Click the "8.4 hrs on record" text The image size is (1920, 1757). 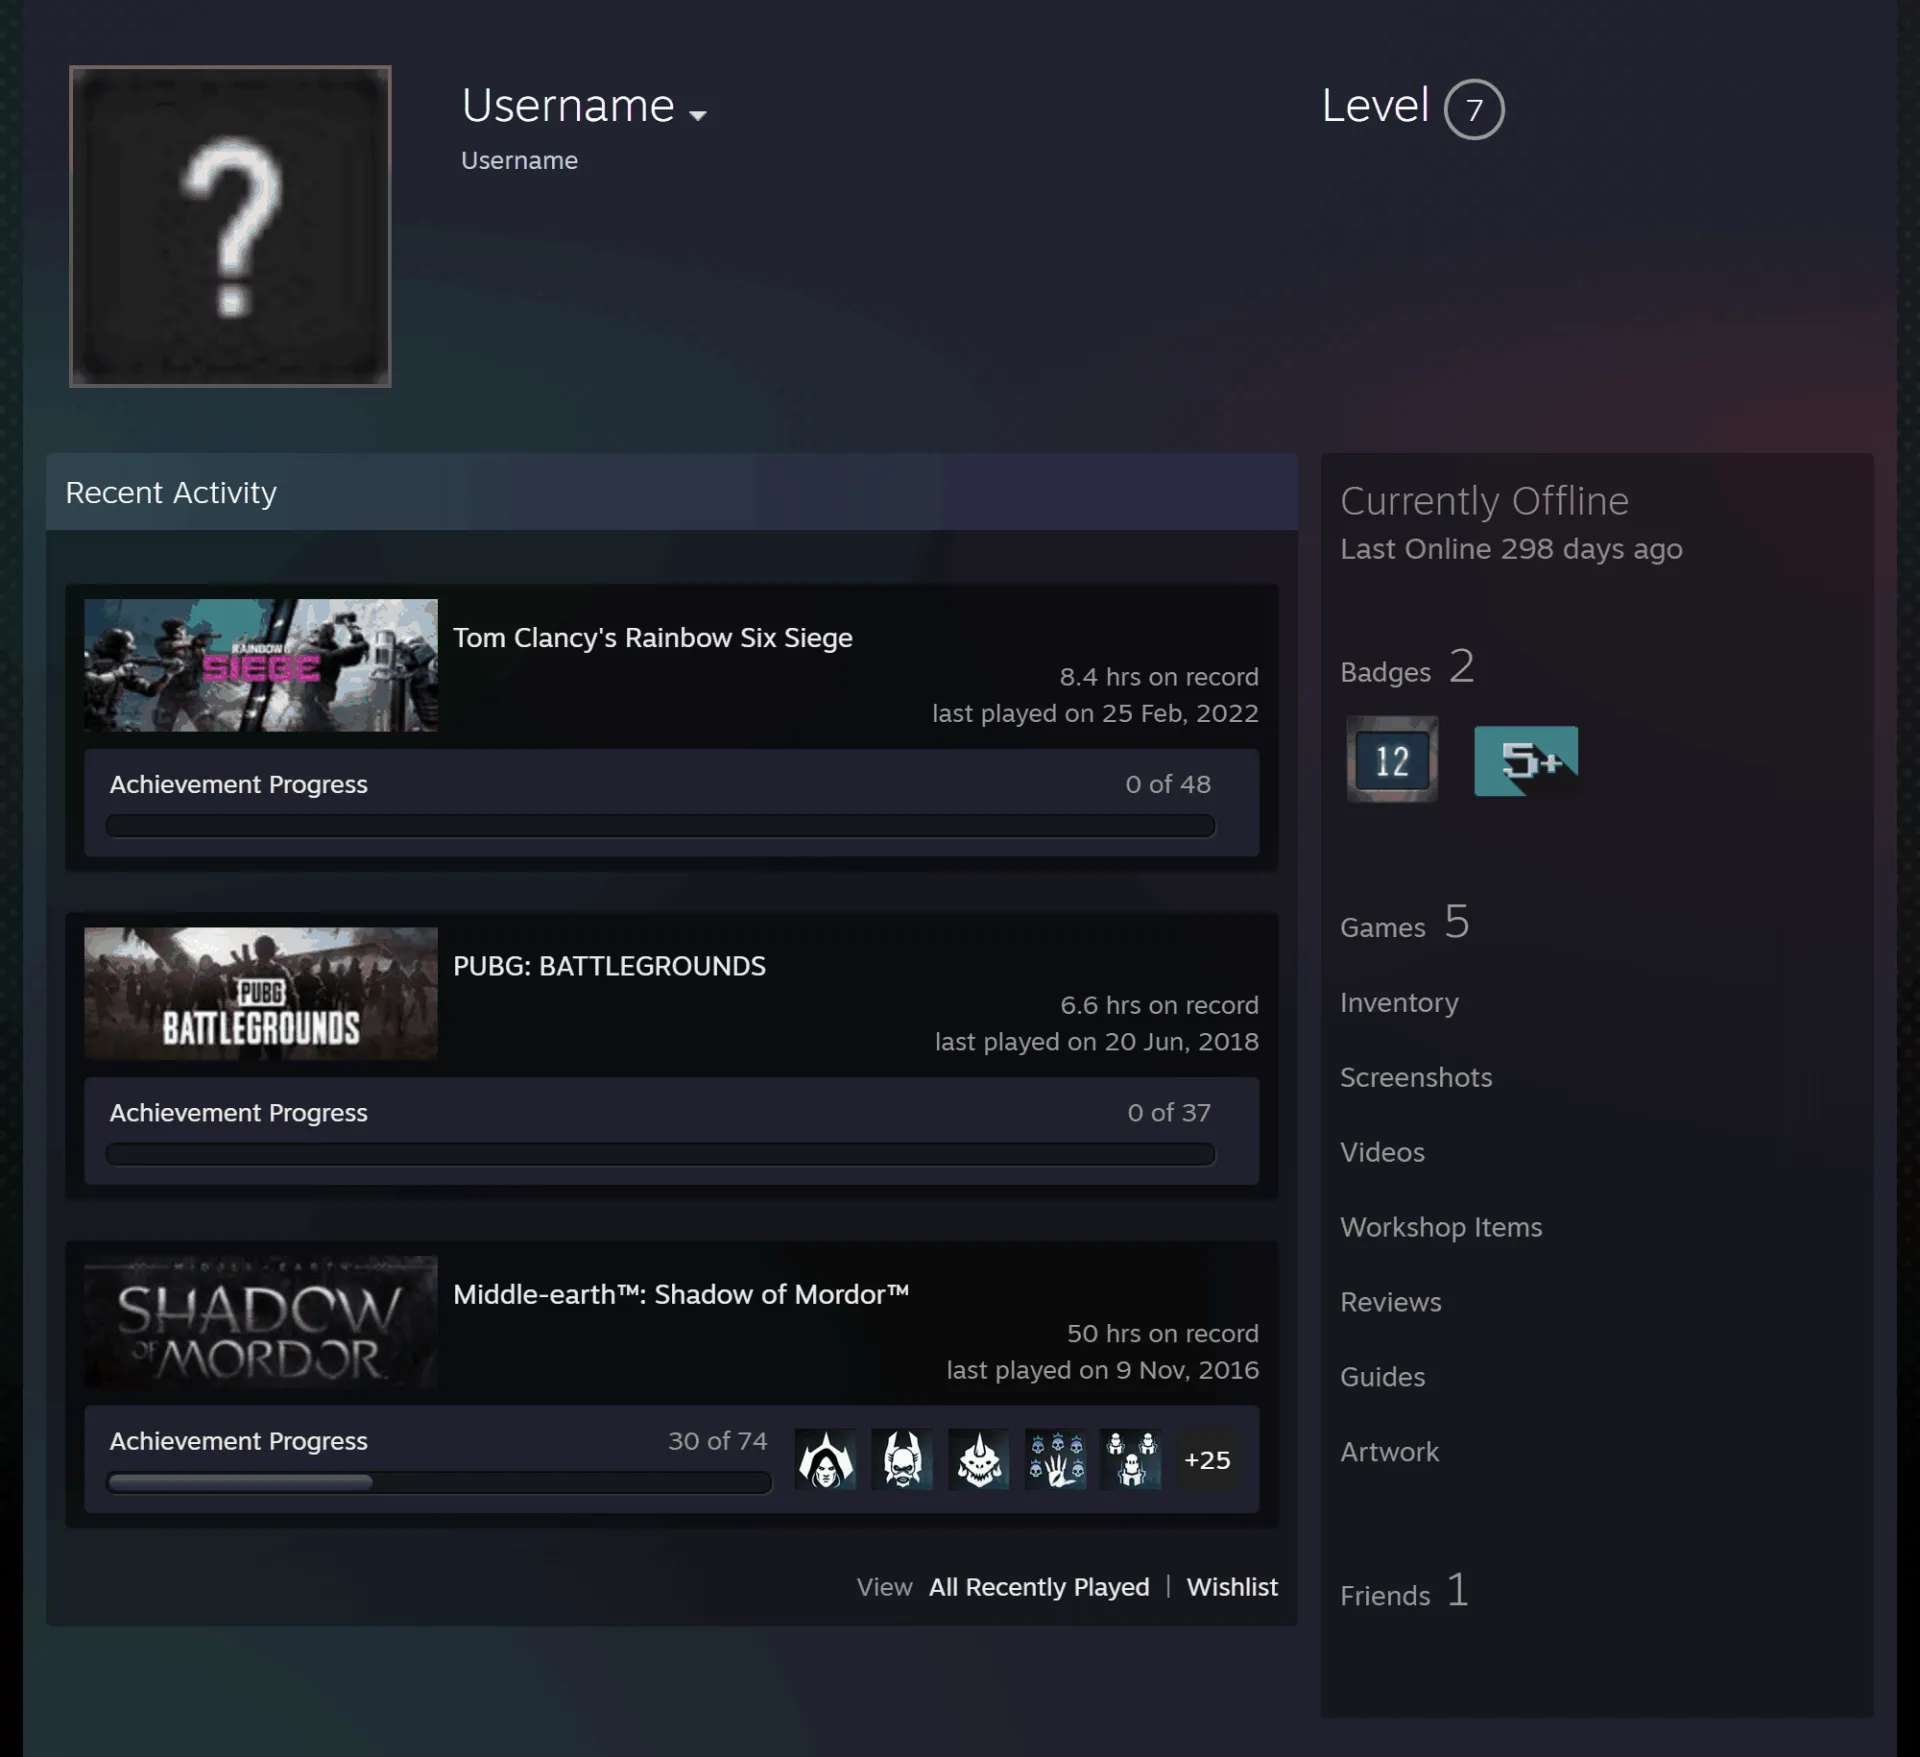[1159, 677]
